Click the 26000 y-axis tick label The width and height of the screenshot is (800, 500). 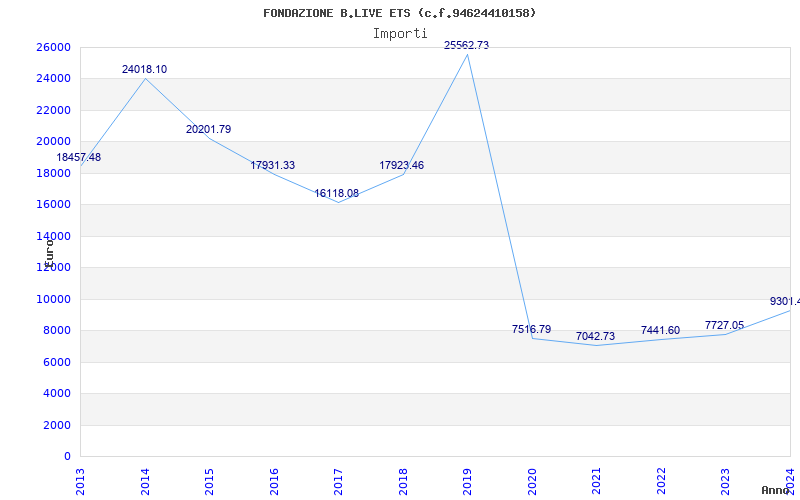click(x=53, y=47)
